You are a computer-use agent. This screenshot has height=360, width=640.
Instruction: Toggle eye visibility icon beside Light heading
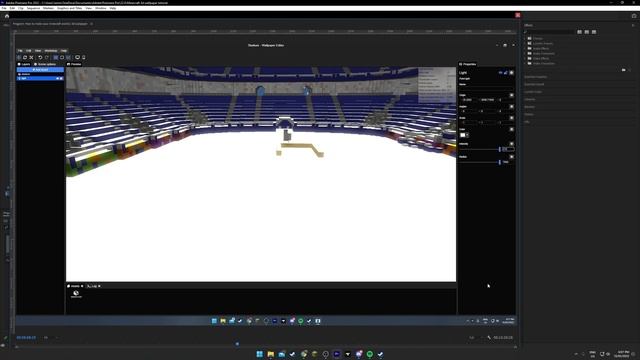pos(500,73)
